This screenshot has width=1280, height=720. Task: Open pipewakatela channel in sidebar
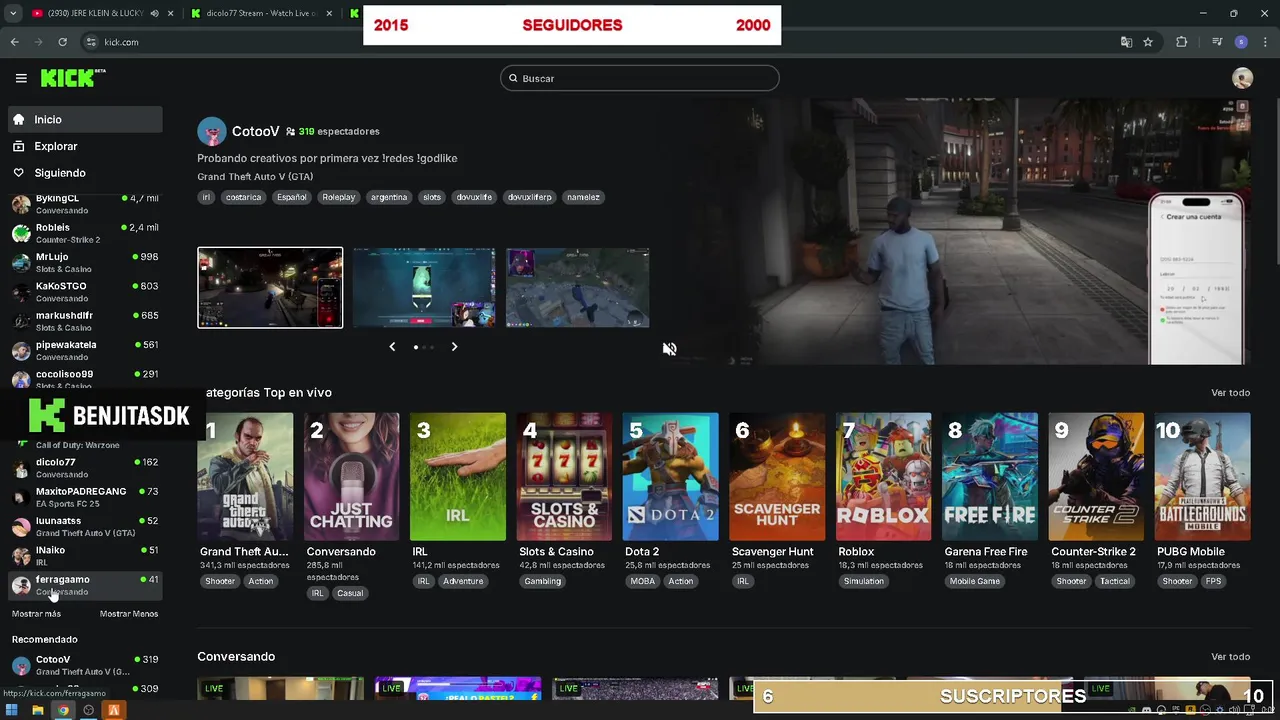coord(85,350)
